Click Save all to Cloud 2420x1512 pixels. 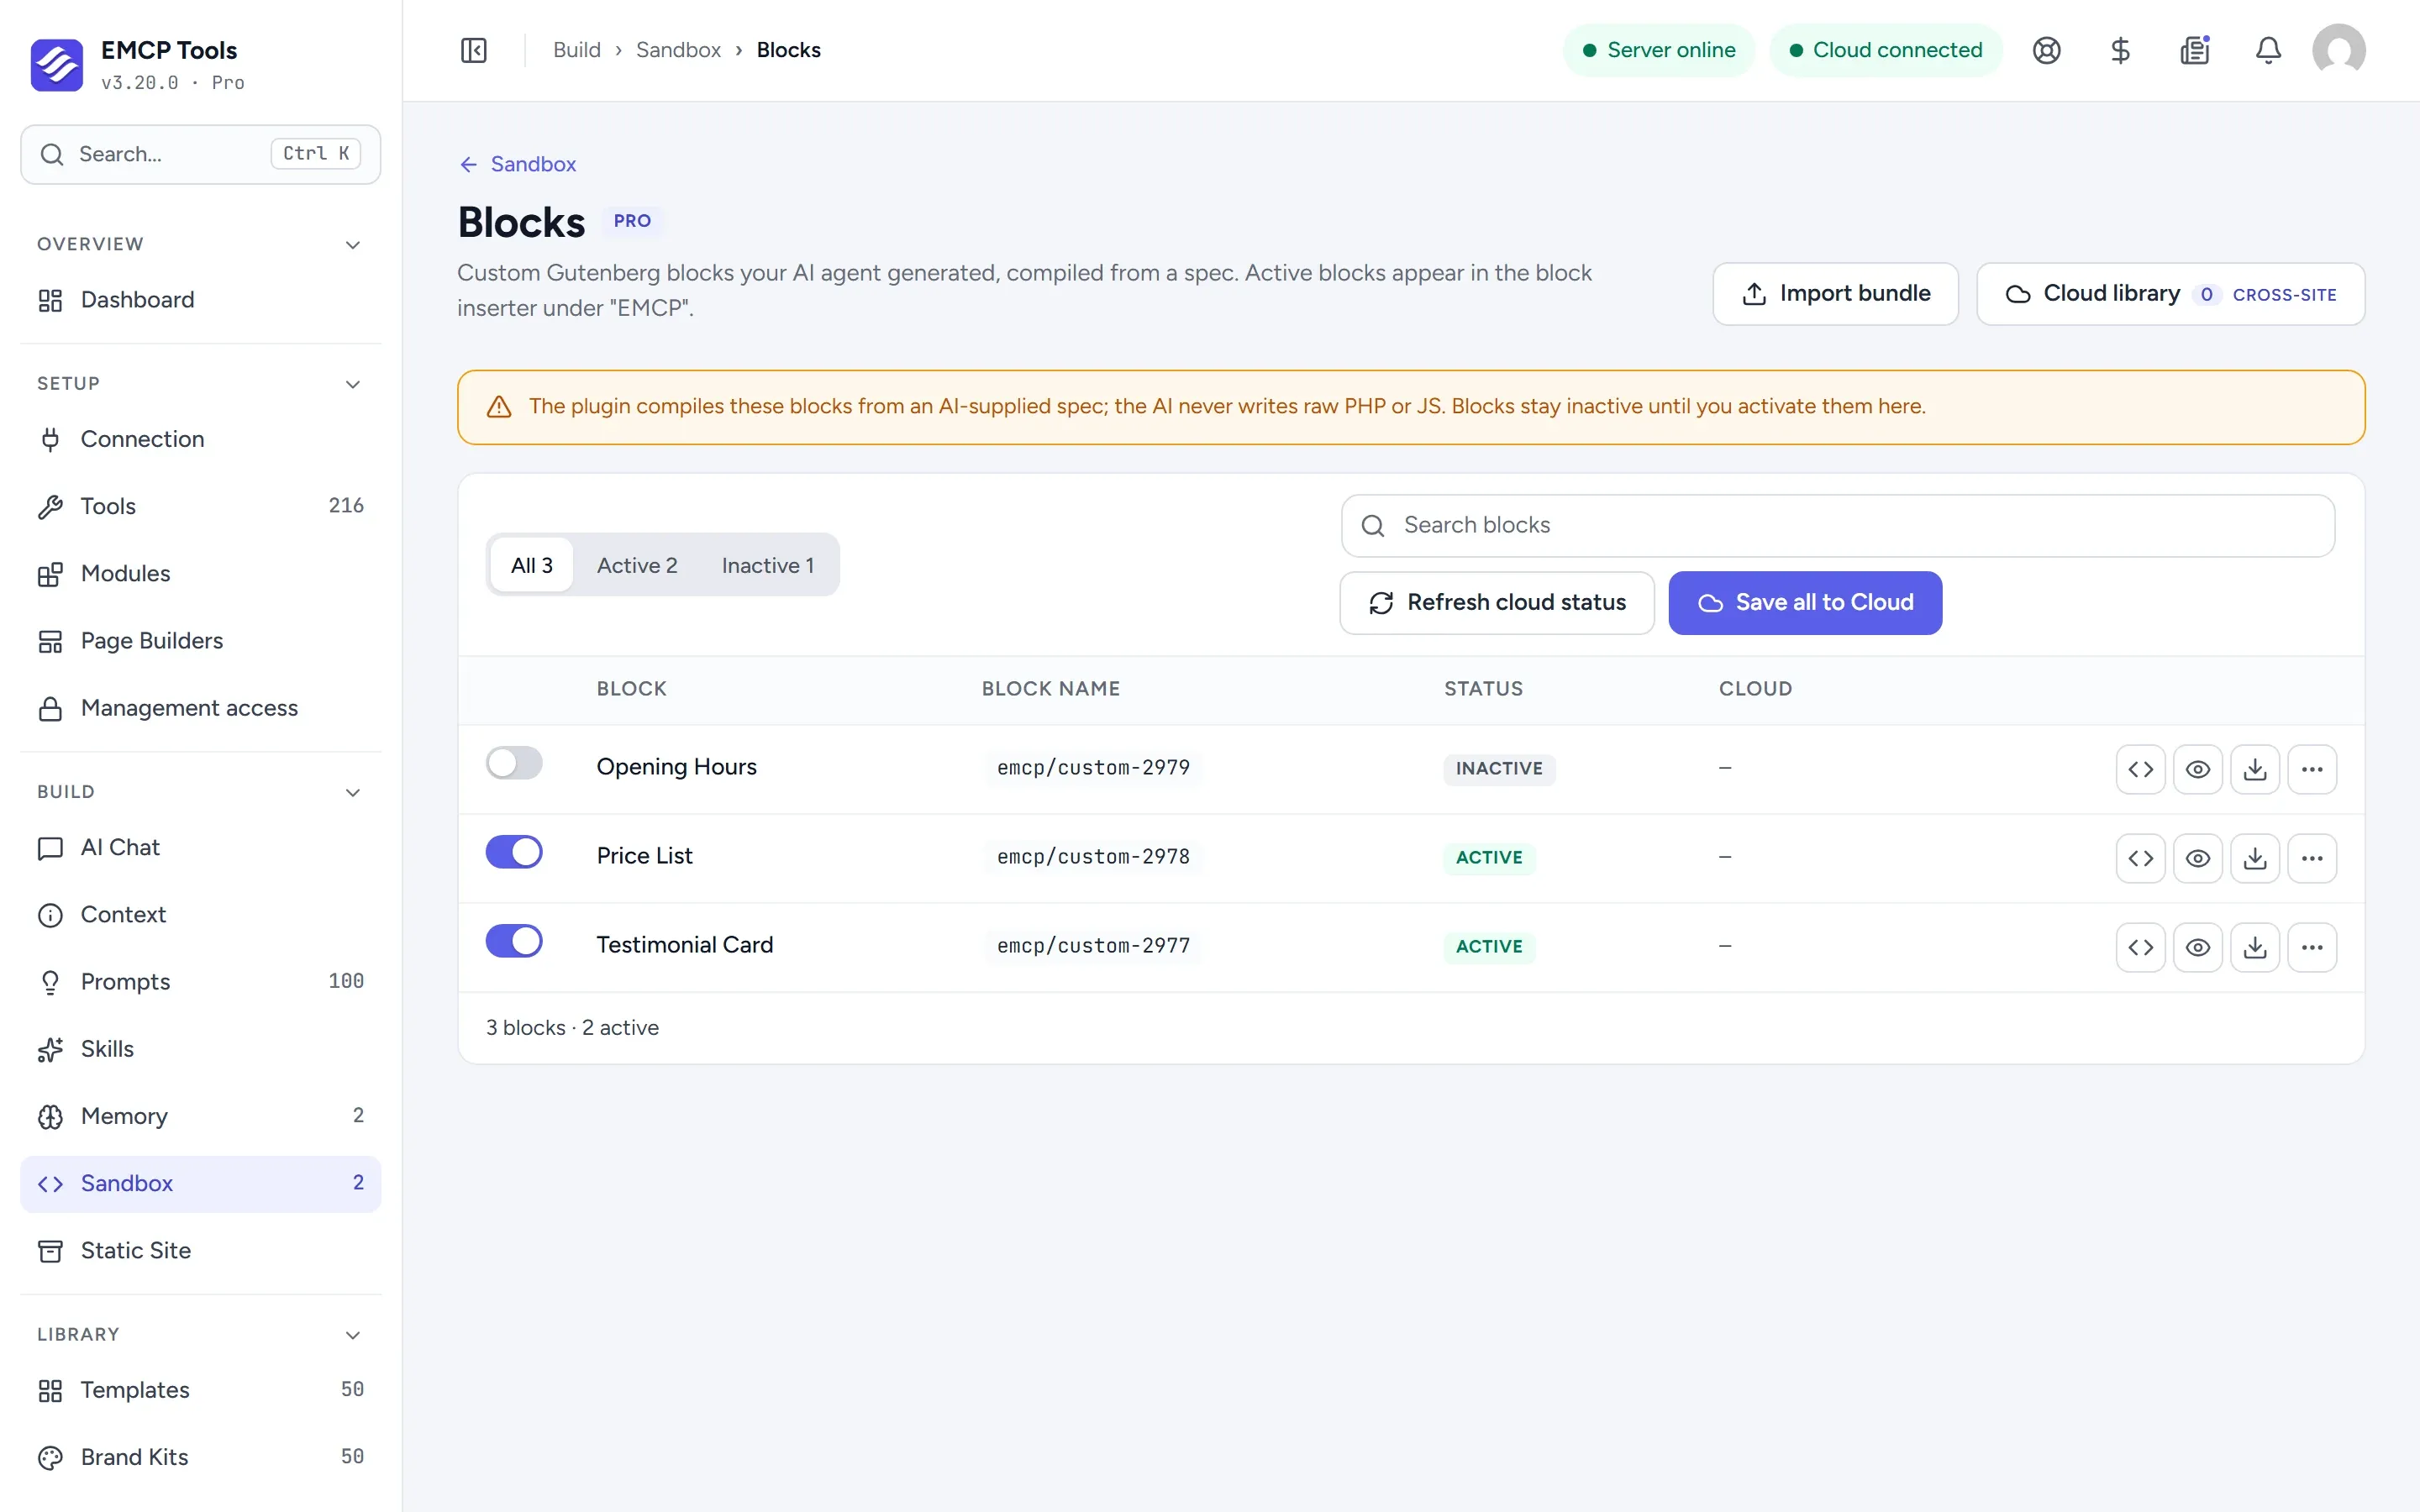click(x=1805, y=603)
